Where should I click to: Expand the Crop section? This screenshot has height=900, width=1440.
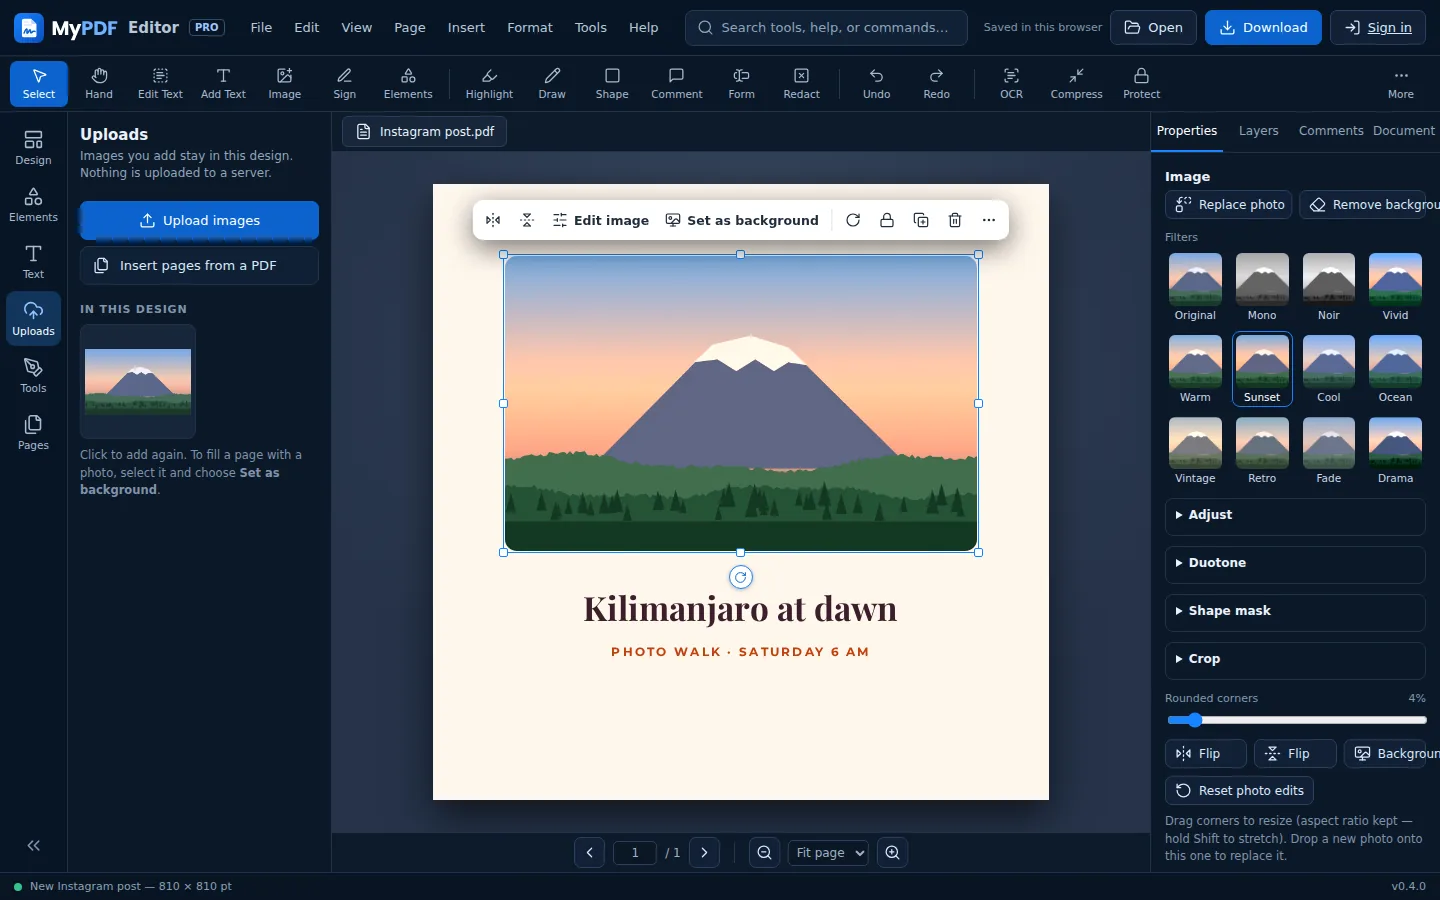1295,660
